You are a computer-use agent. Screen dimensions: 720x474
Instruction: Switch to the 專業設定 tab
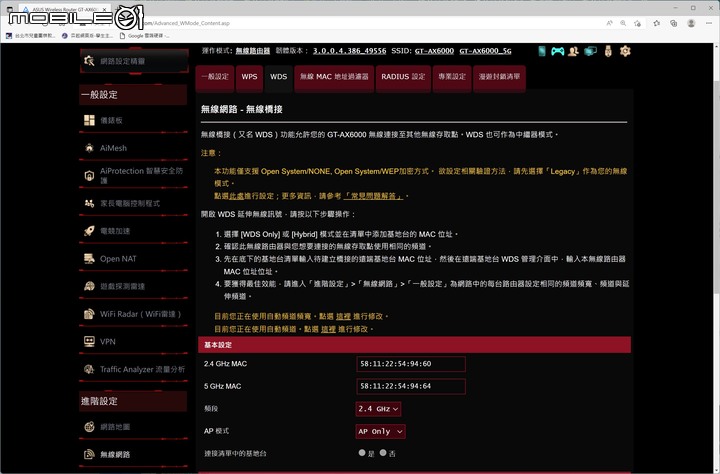pos(452,77)
